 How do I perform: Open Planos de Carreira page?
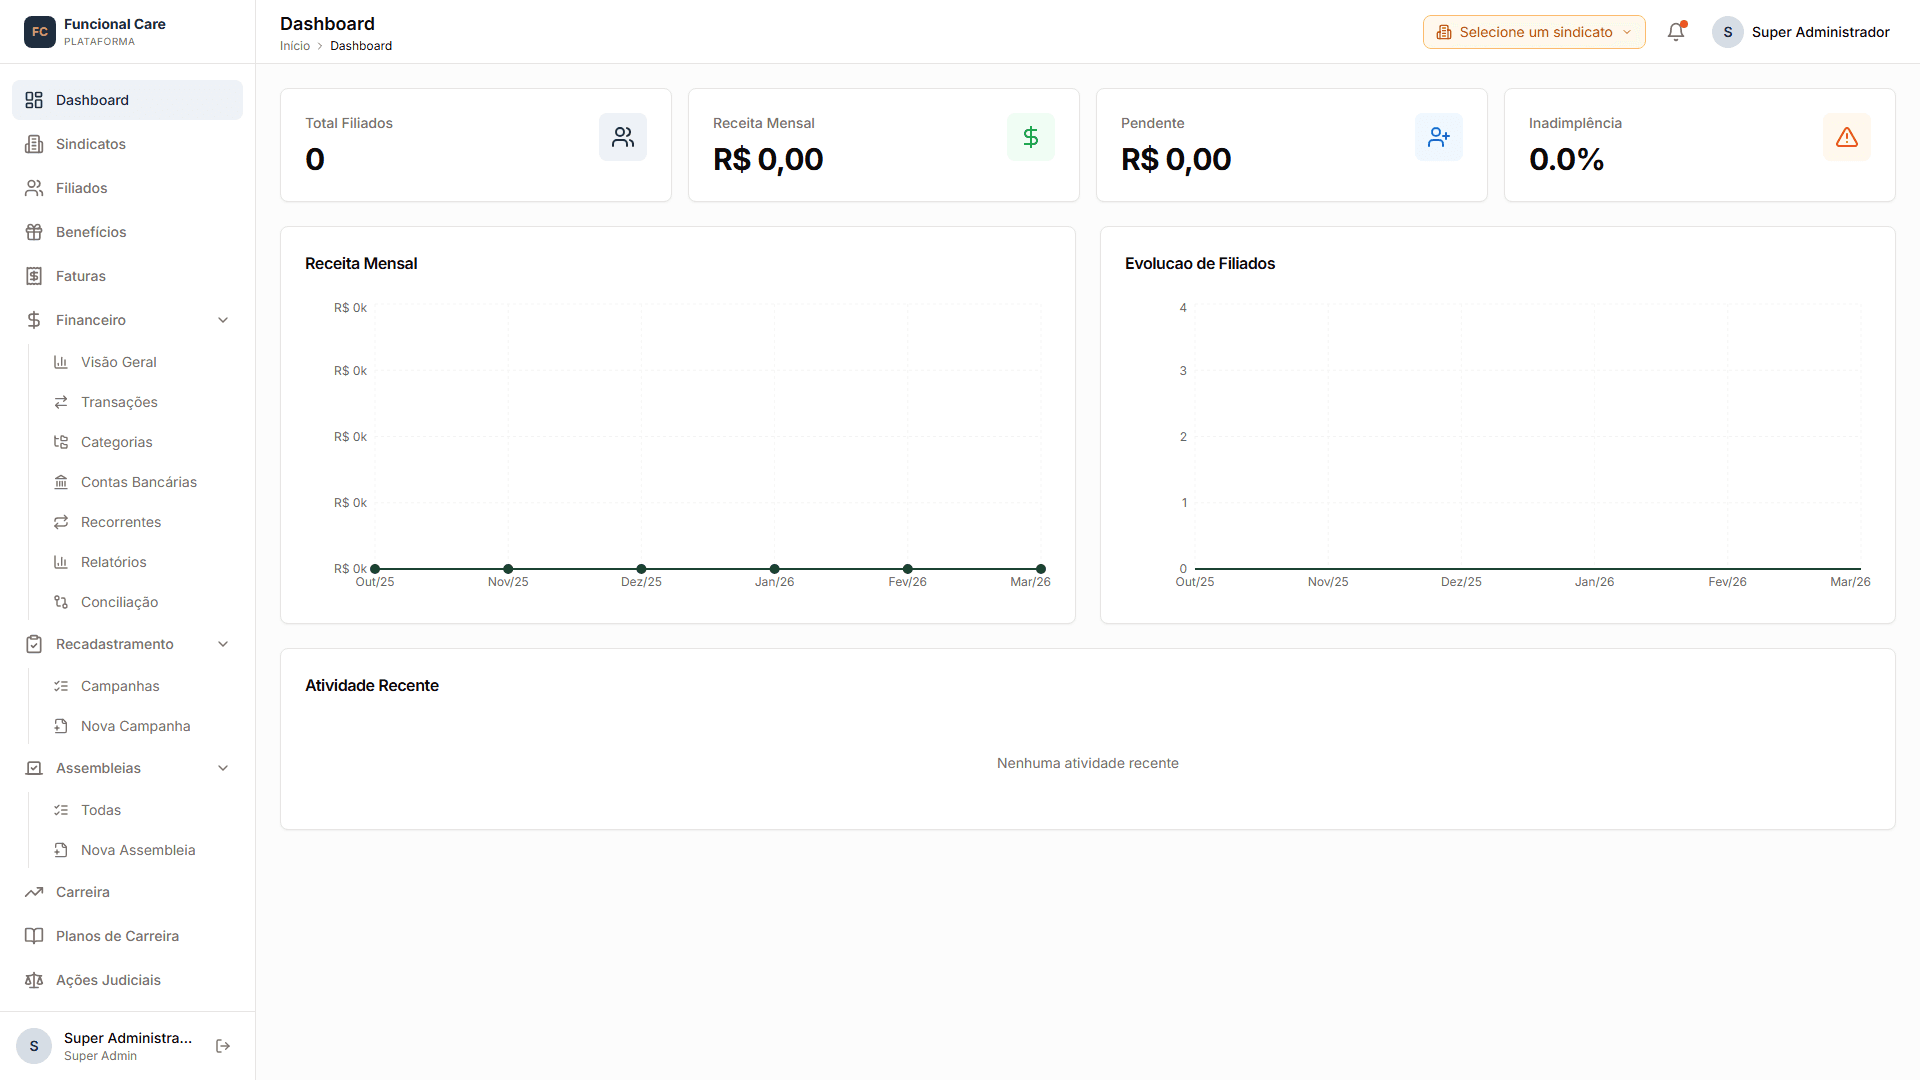[117, 936]
